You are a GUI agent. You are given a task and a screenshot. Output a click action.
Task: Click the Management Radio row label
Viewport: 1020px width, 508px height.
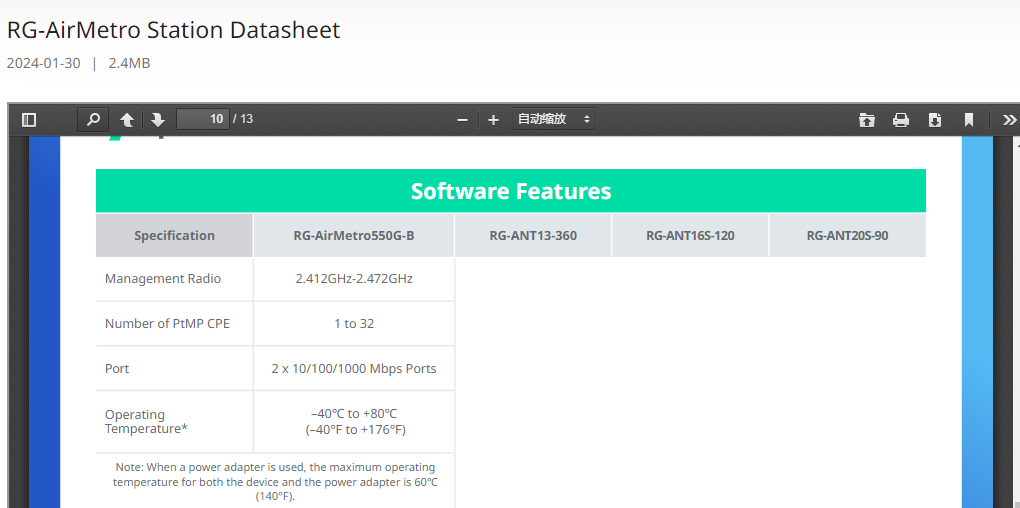click(163, 278)
